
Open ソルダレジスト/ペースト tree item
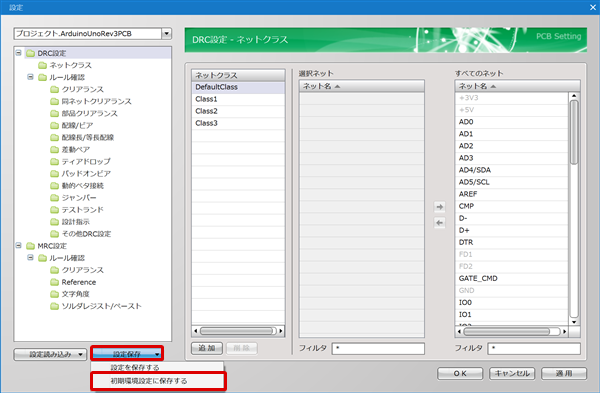click(x=101, y=306)
